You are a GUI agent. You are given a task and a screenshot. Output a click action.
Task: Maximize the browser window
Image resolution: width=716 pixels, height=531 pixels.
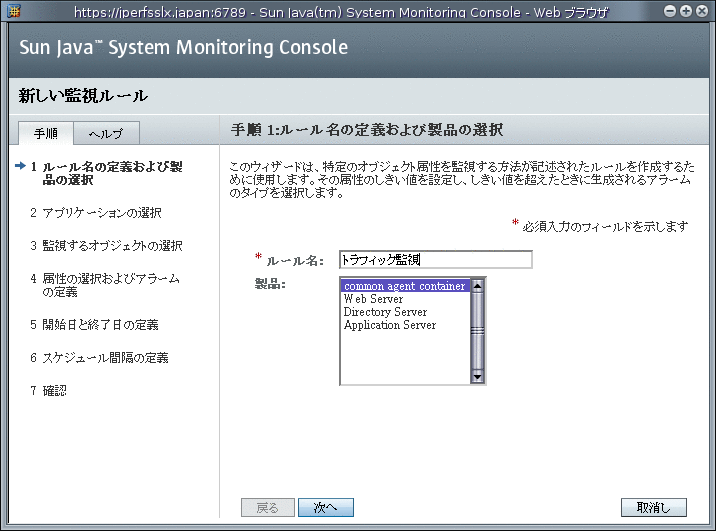[x=686, y=11]
